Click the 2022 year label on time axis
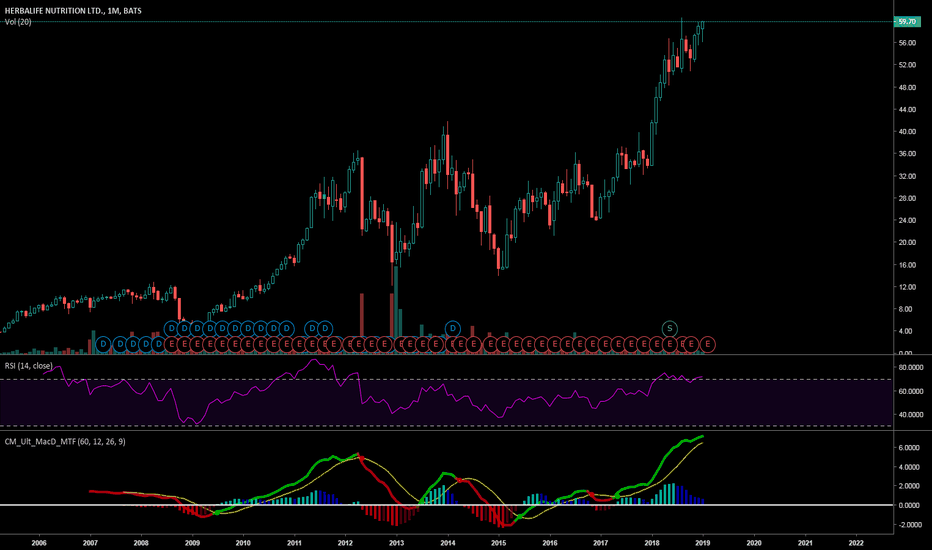The image size is (932, 550). click(x=857, y=542)
